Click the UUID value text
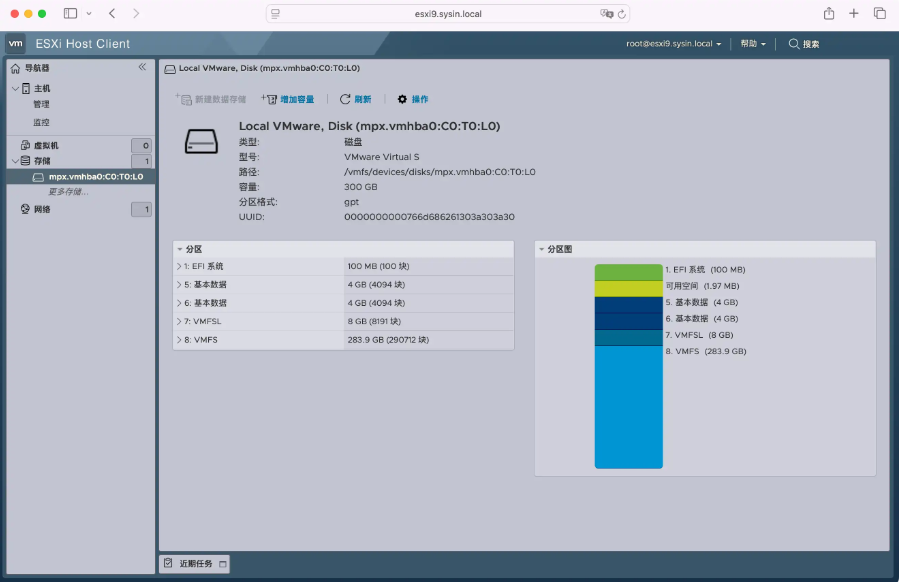The width and height of the screenshot is (899, 582). (x=429, y=217)
